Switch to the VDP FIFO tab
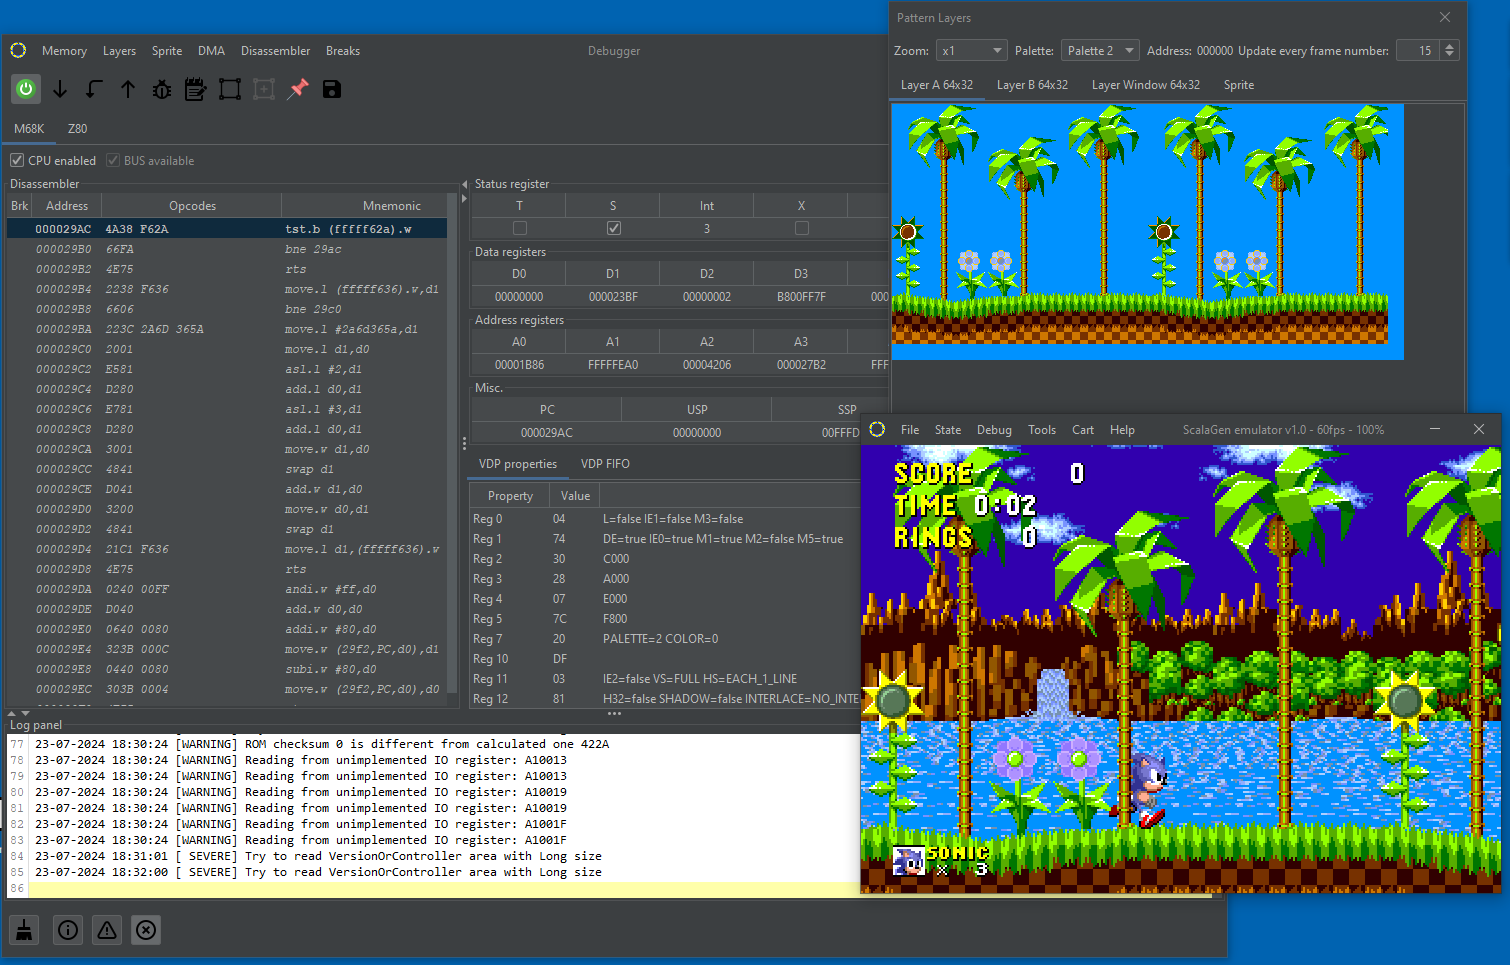Viewport: 1510px width, 965px height. [x=605, y=463]
